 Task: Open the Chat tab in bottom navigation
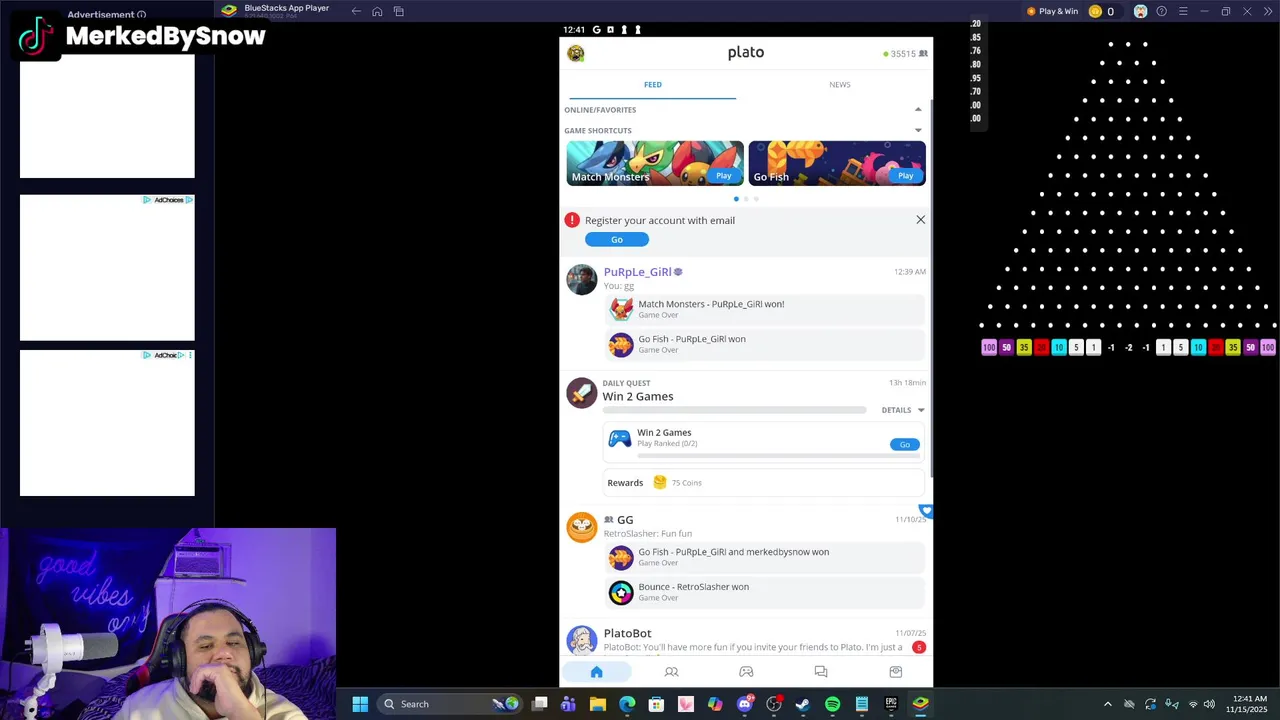click(x=821, y=672)
